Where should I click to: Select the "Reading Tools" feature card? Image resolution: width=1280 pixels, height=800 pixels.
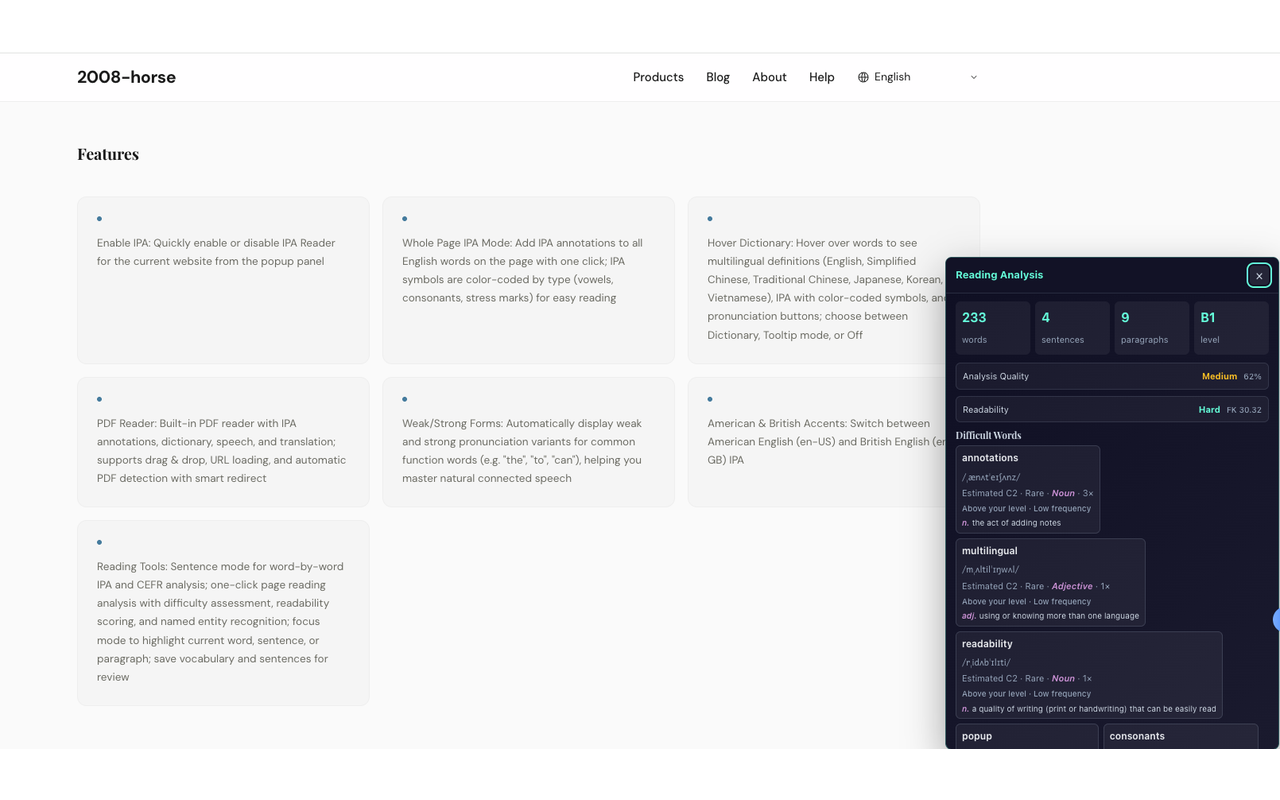click(x=223, y=613)
